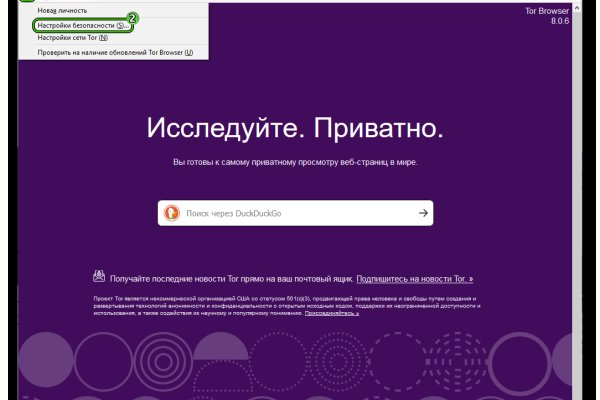Choose the "Новая личность" menu entry

pyautogui.click(x=62, y=9)
